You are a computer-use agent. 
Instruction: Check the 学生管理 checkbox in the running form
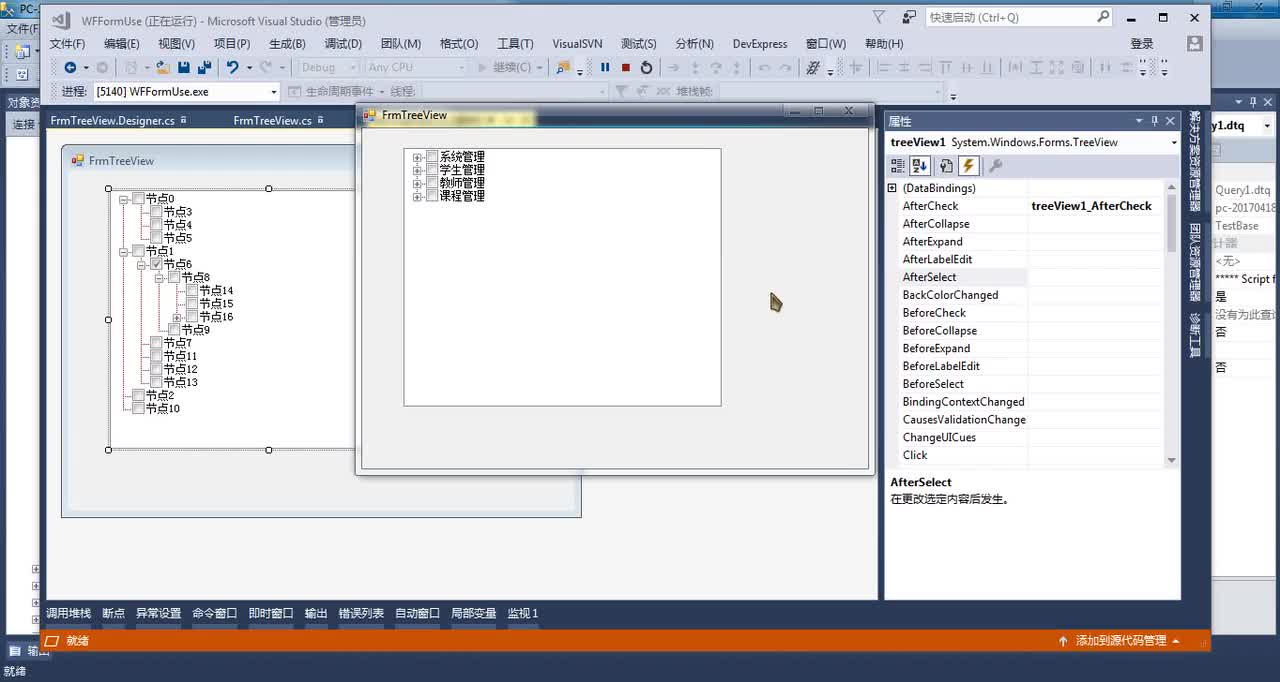click(x=432, y=170)
